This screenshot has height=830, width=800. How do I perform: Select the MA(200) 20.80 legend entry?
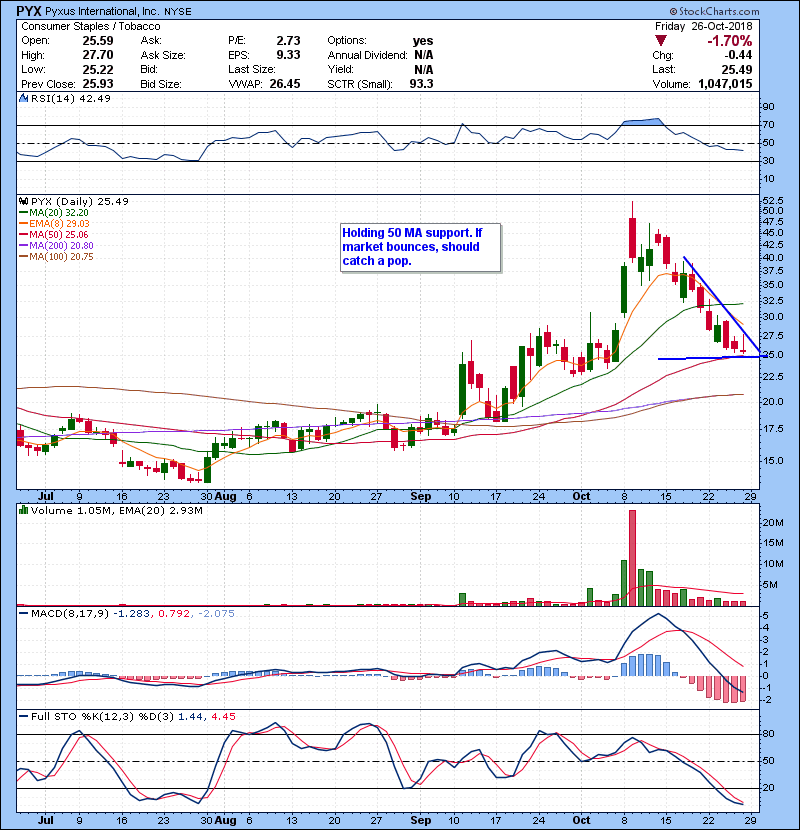pos(57,246)
